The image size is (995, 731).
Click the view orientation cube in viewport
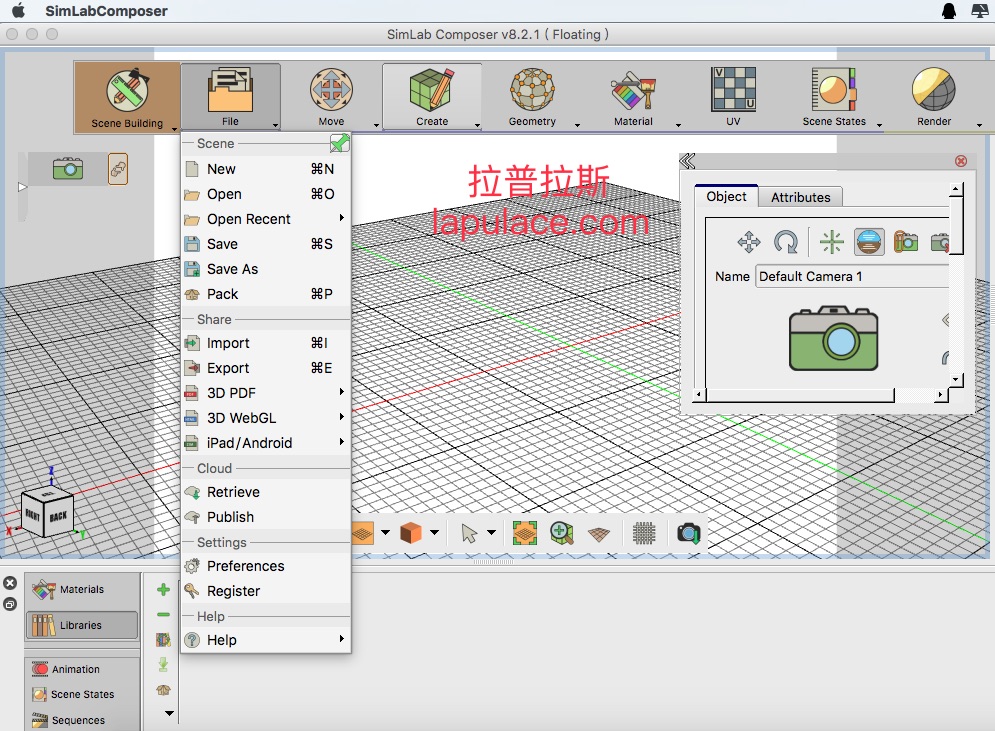[46, 513]
